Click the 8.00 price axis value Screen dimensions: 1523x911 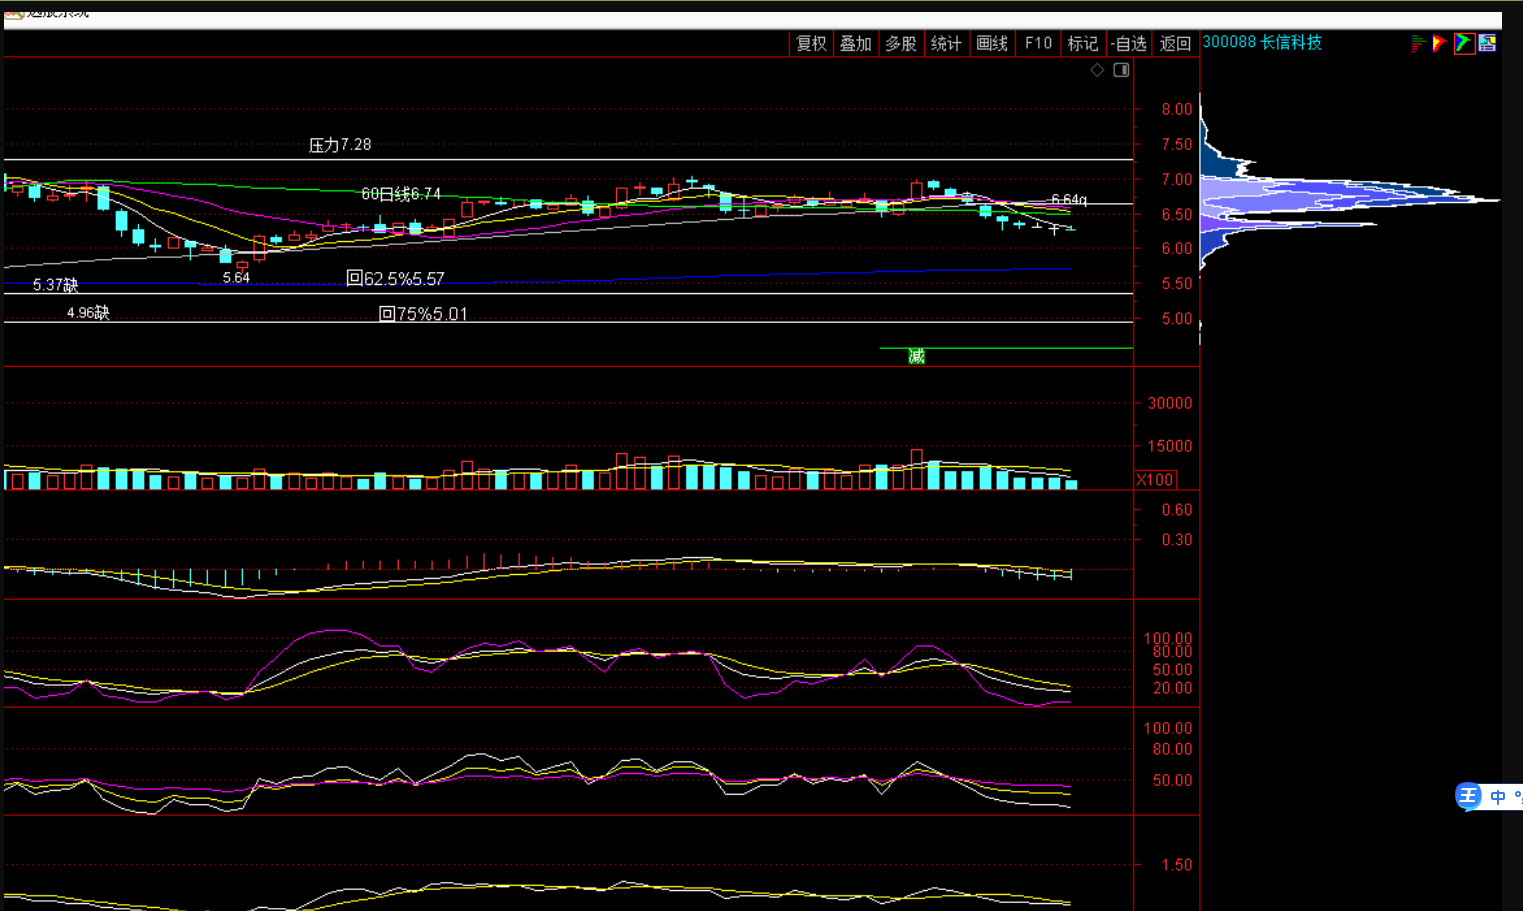point(1176,109)
